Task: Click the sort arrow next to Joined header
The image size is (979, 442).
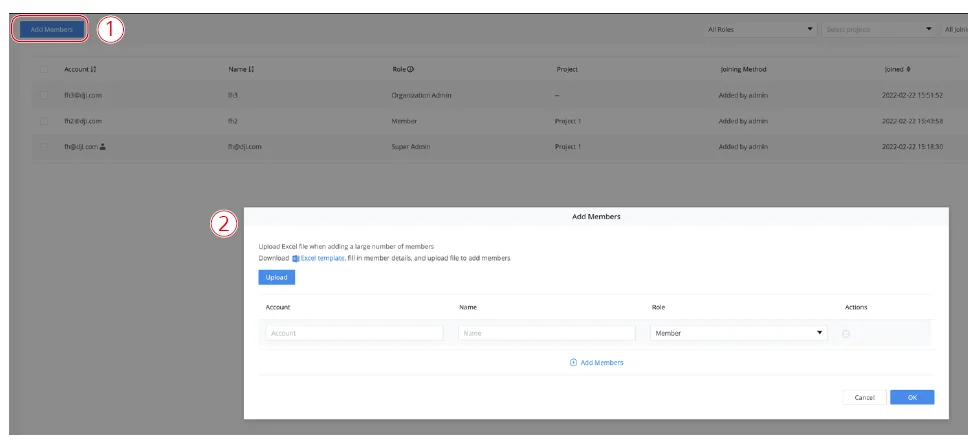Action: point(908,69)
